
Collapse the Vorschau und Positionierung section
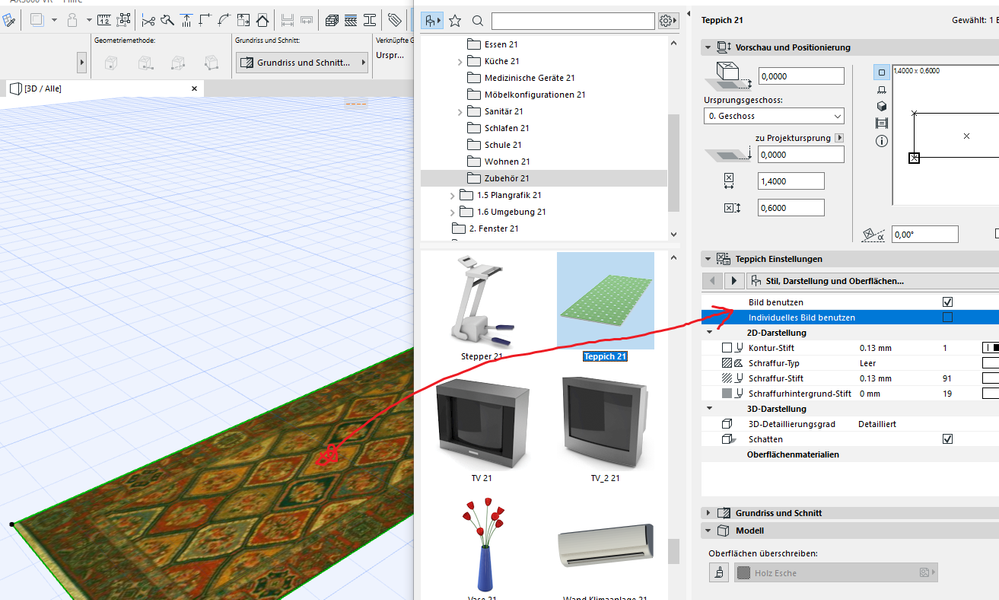(708, 47)
